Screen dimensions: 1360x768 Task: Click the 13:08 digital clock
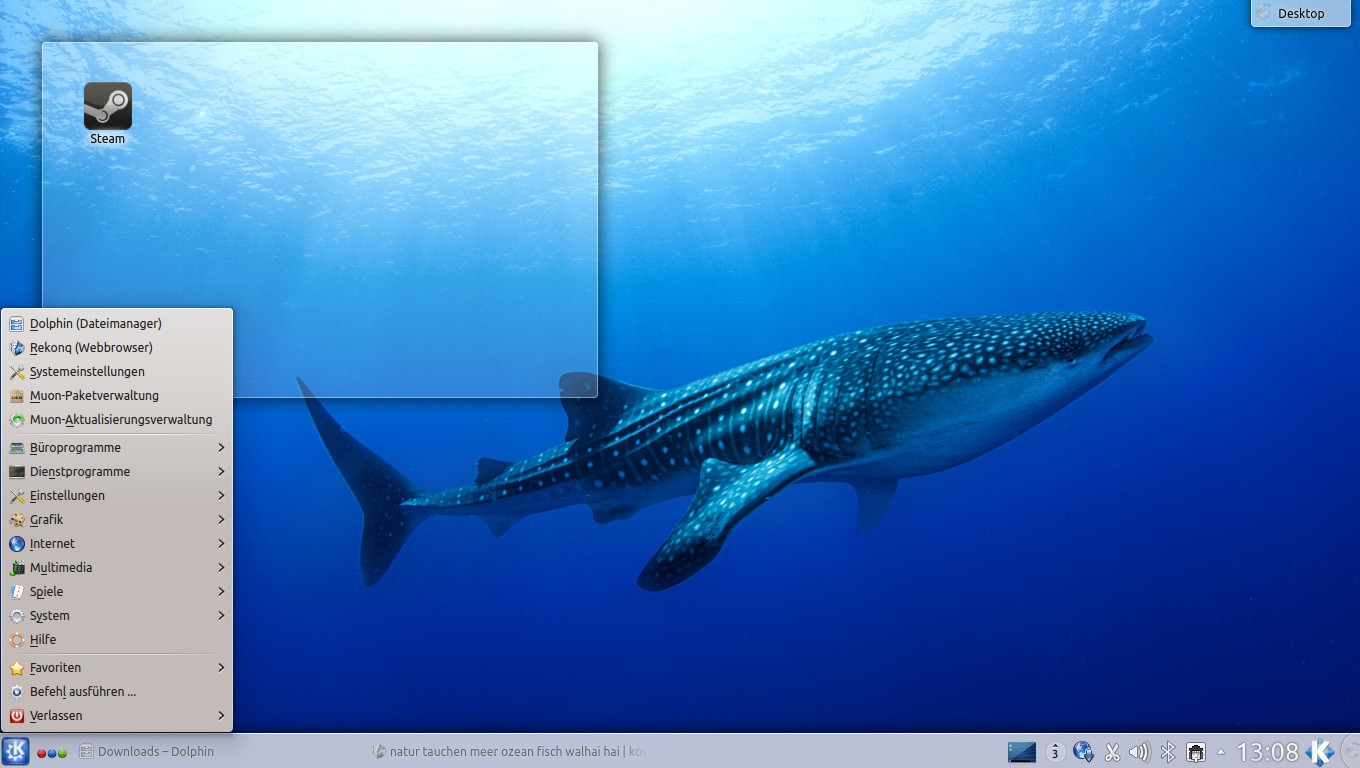(1267, 752)
